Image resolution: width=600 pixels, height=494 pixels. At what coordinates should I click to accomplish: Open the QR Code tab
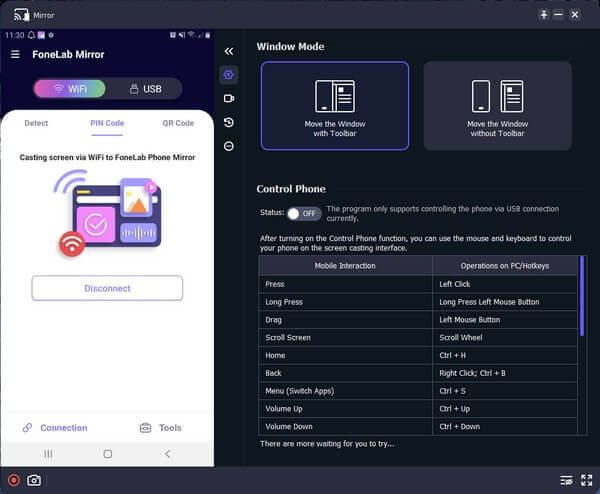pyautogui.click(x=178, y=123)
